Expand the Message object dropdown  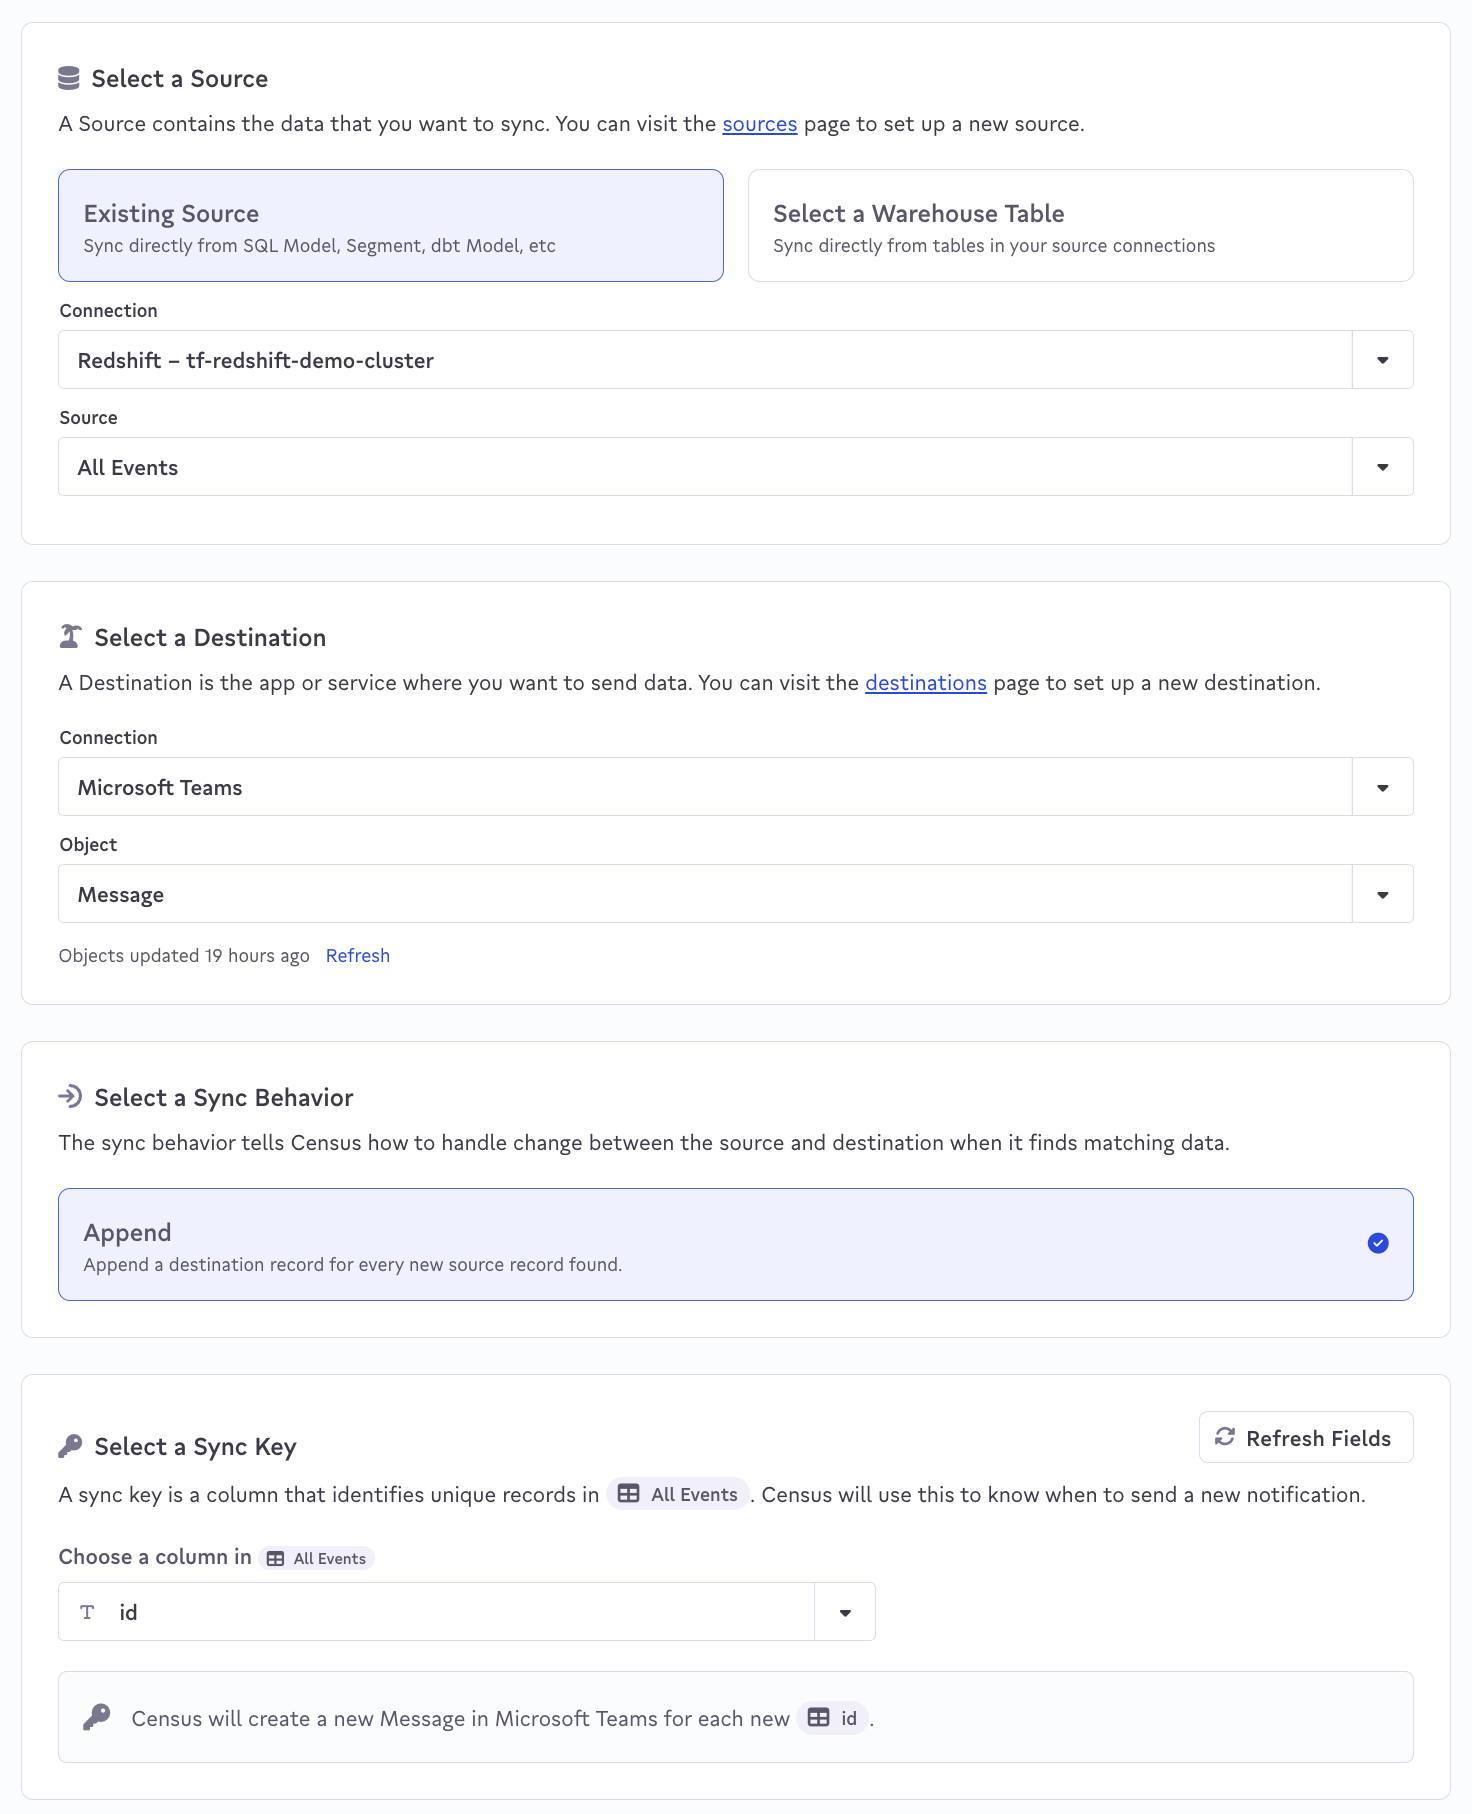pos(1382,894)
